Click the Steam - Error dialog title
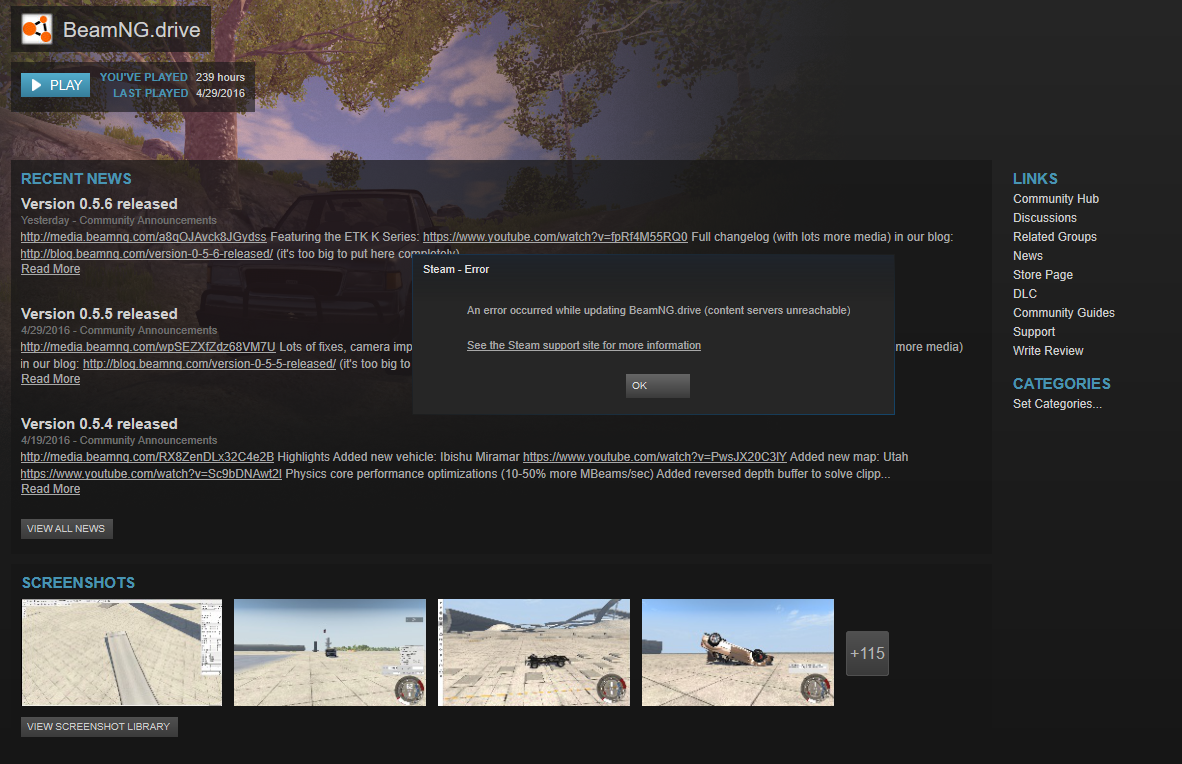The image size is (1182, 764). point(455,269)
